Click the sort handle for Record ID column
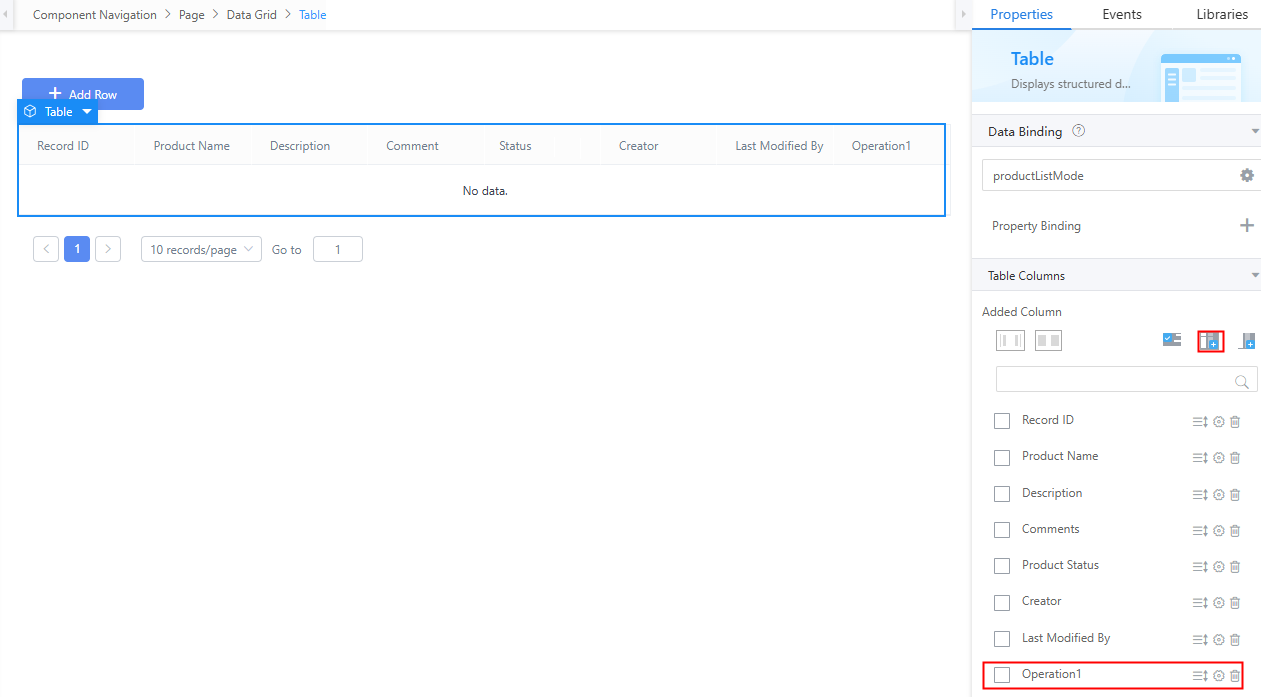1261x697 pixels. (1201, 422)
